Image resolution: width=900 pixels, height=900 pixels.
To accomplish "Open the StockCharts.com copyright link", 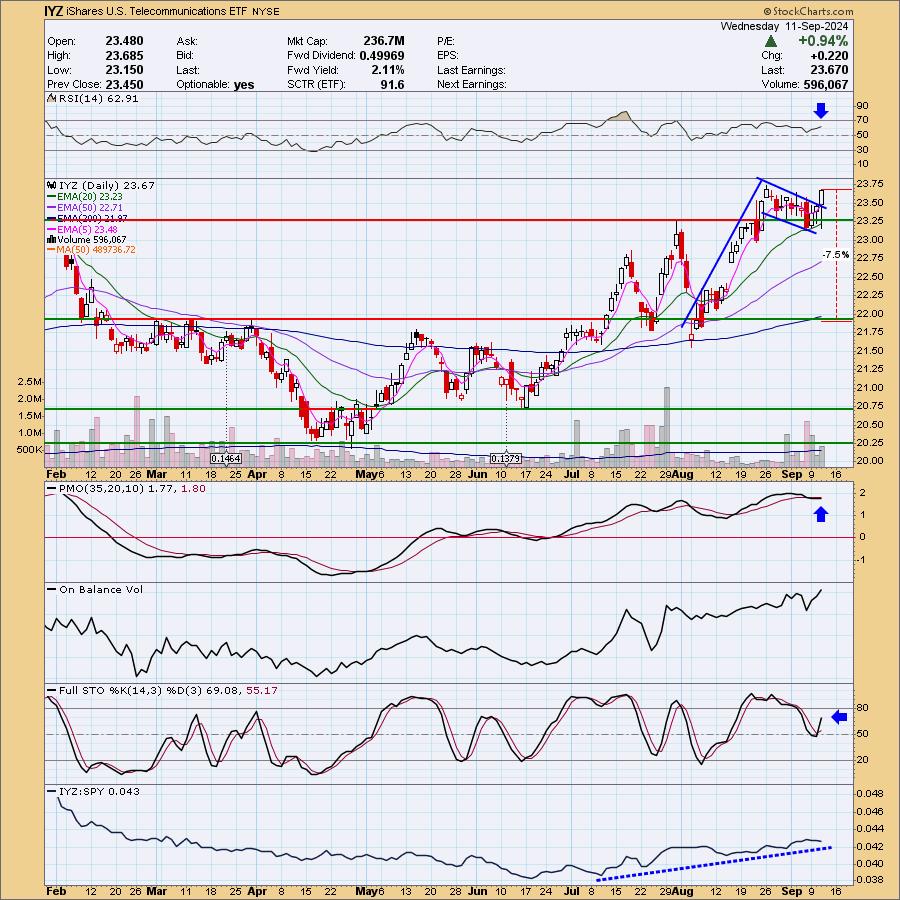I will (808, 11).
